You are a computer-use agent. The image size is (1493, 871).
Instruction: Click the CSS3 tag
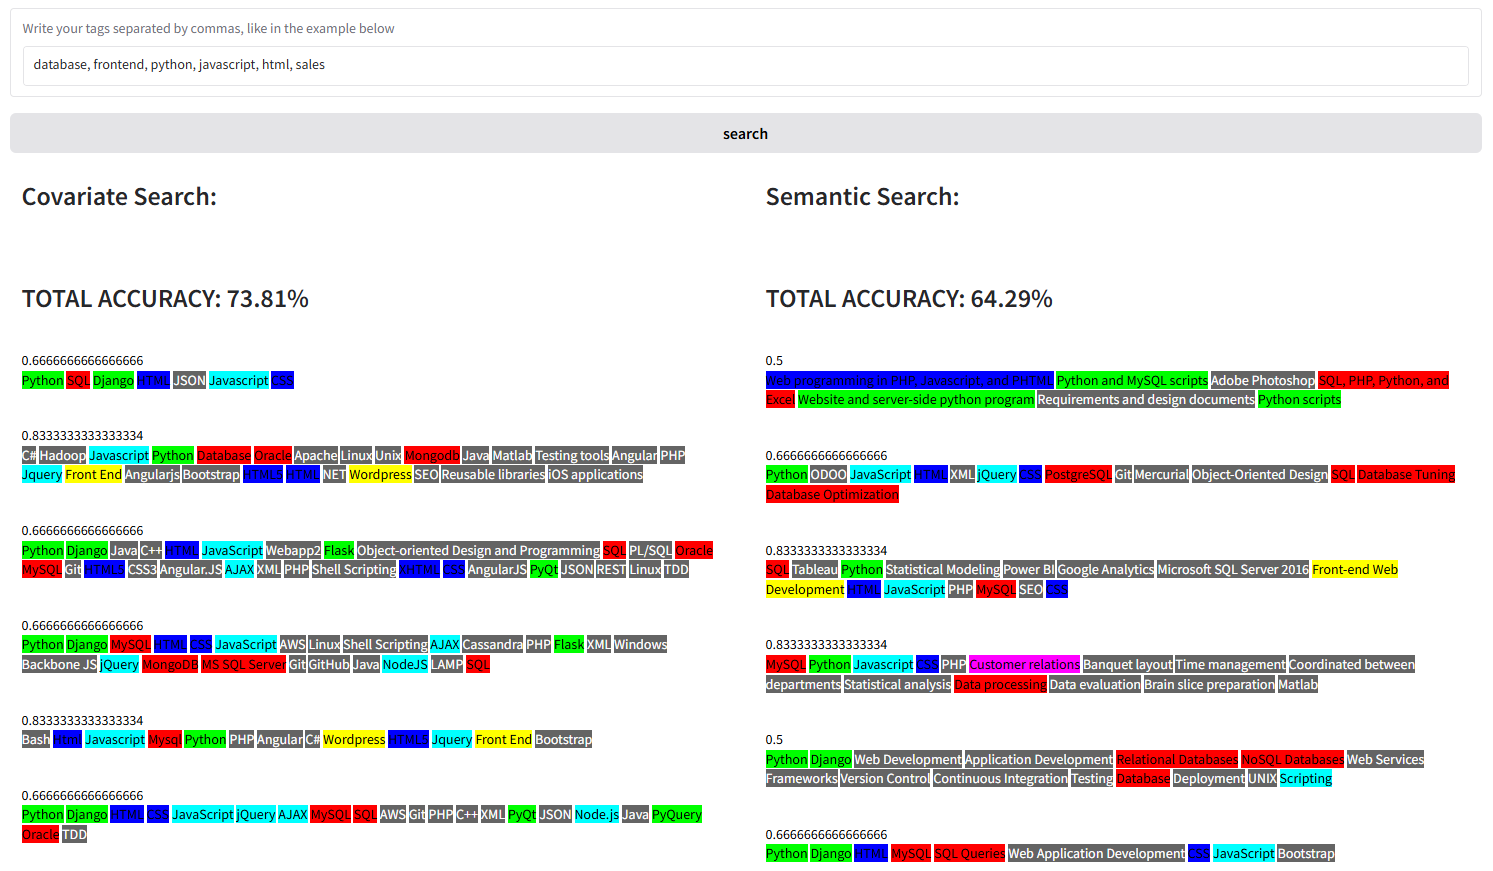tap(142, 570)
